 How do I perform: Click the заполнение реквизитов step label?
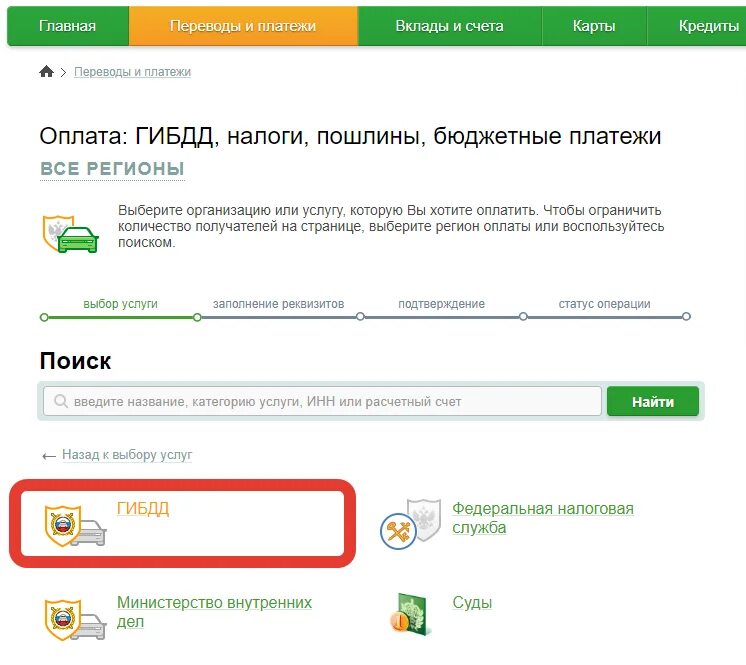(278, 304)
